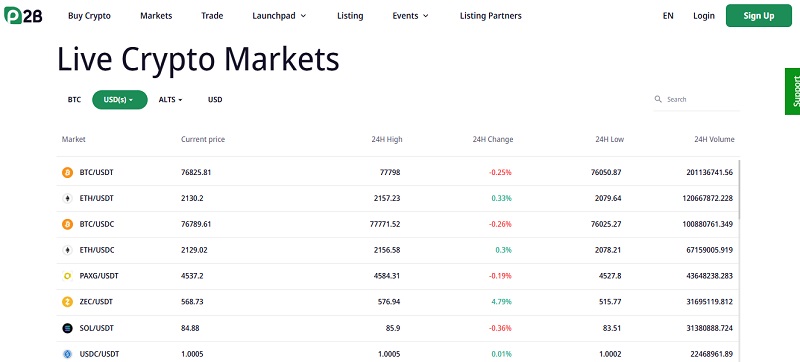Open the Events dropdown menu
Screen dimensions: 800x362
(x=410, y=16)
